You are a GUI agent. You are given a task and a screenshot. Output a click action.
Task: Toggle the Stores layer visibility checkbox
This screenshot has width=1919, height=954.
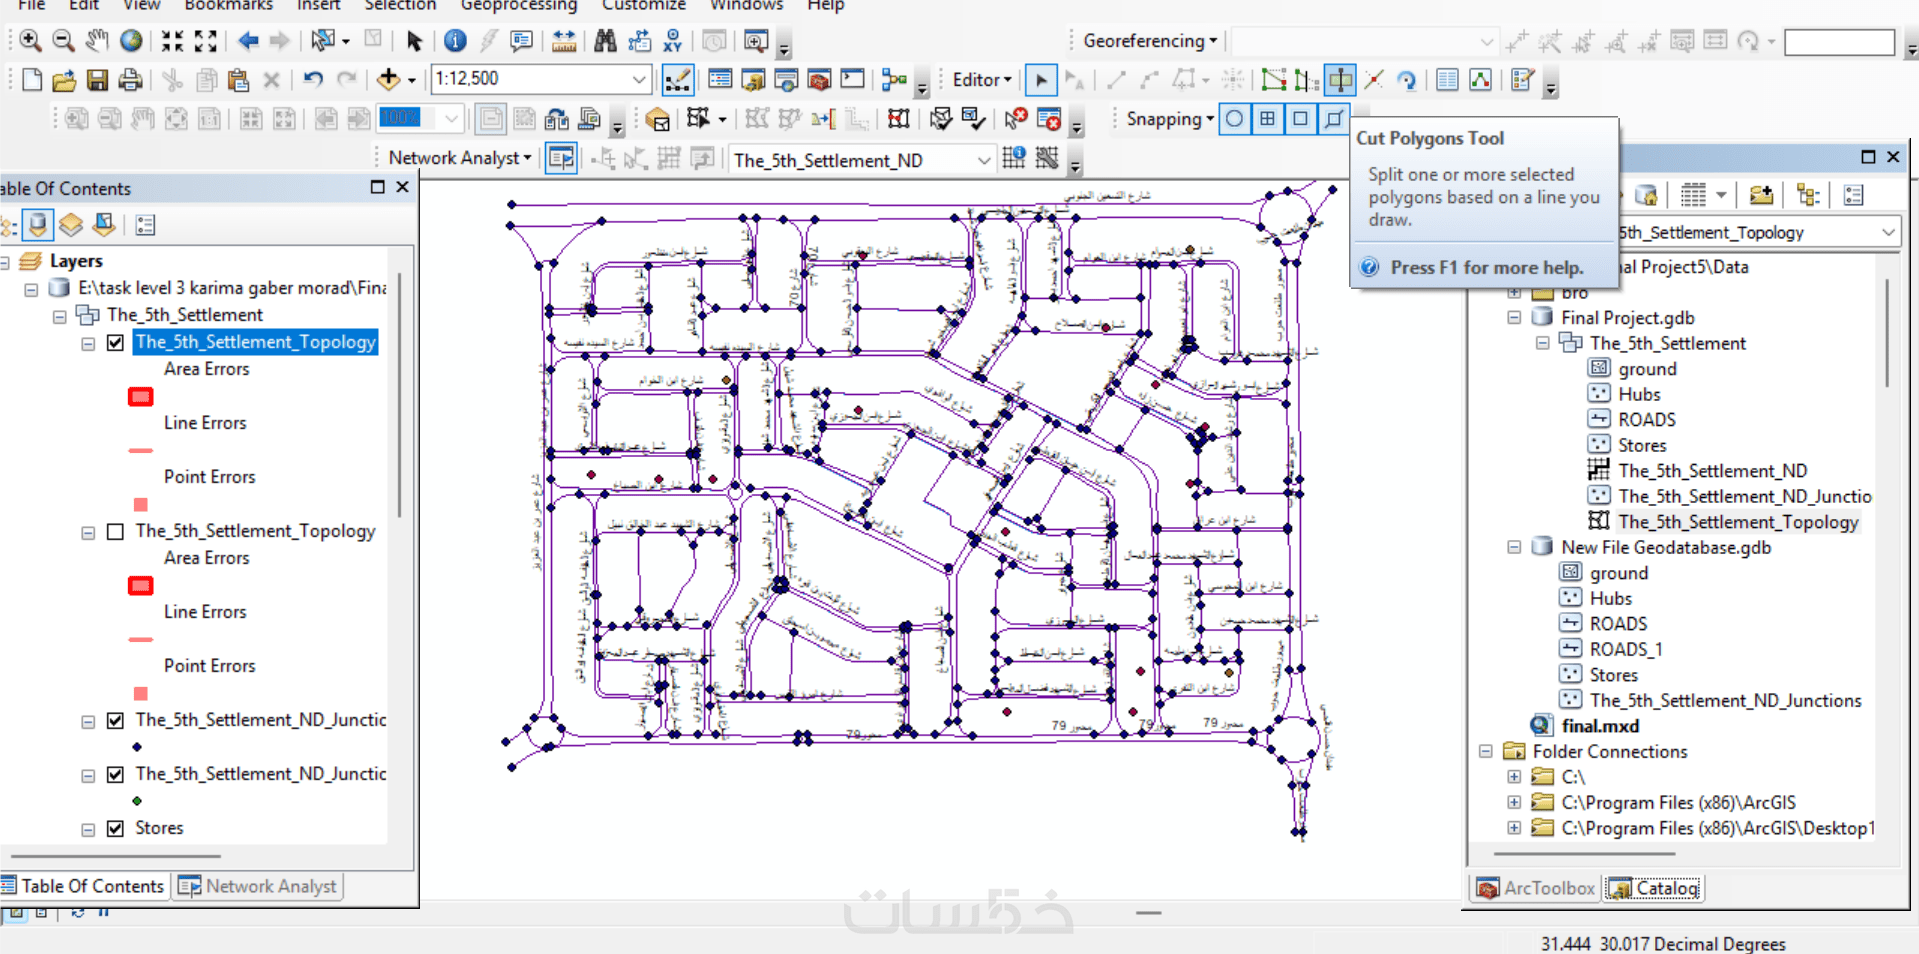(x=115, y=828)
